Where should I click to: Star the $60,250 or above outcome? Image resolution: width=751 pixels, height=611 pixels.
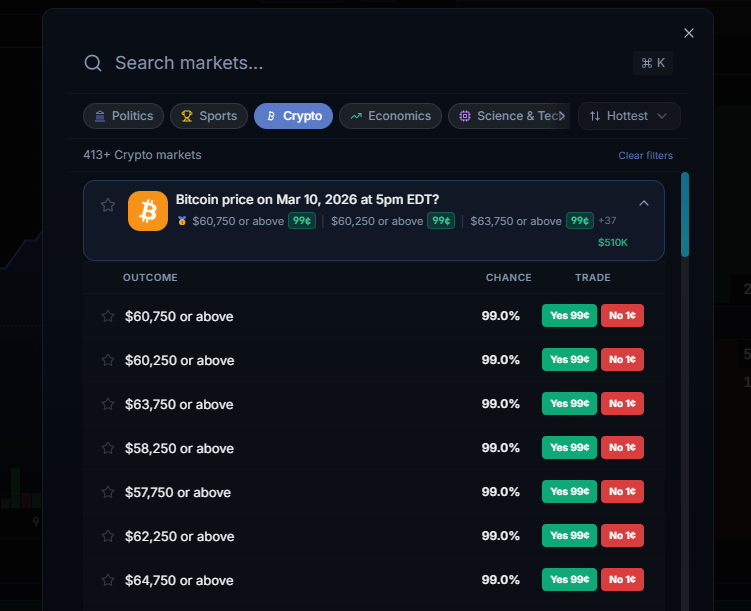(108, 360)
